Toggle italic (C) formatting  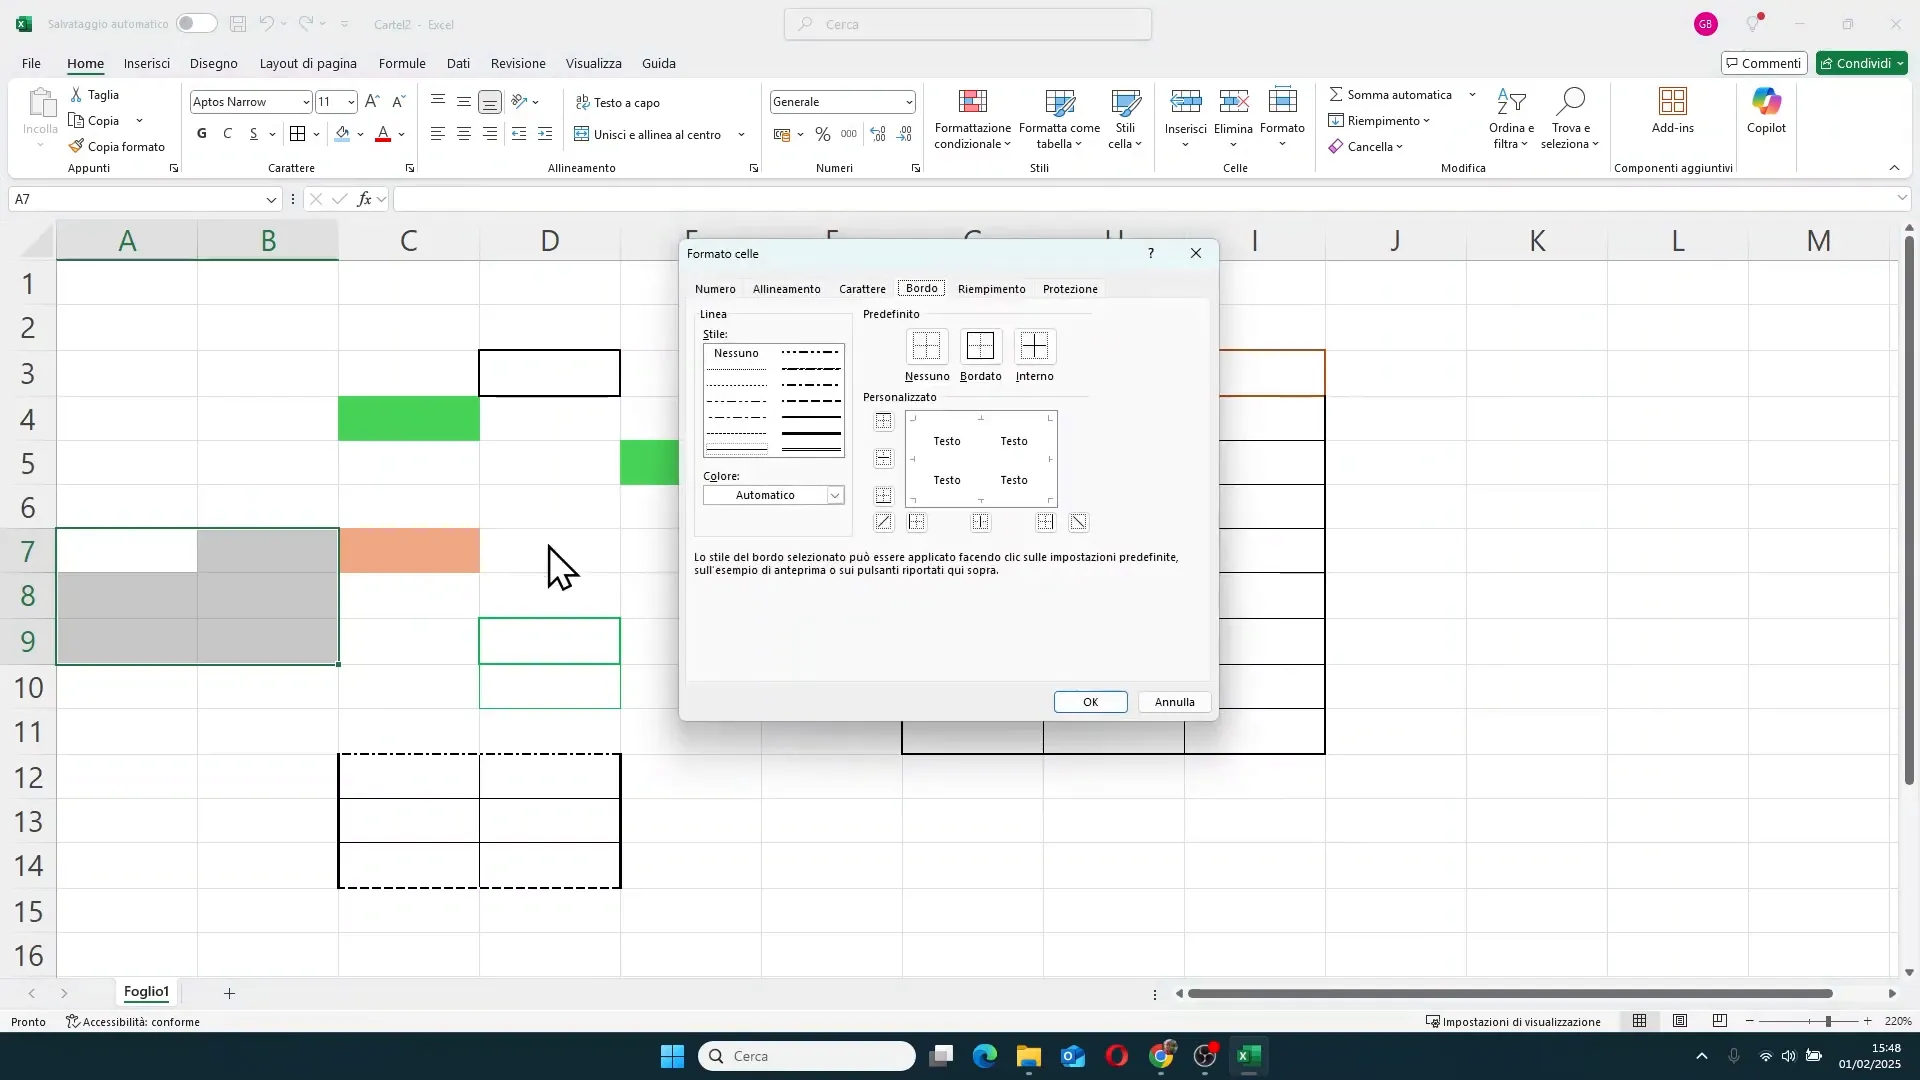point(228,134)
